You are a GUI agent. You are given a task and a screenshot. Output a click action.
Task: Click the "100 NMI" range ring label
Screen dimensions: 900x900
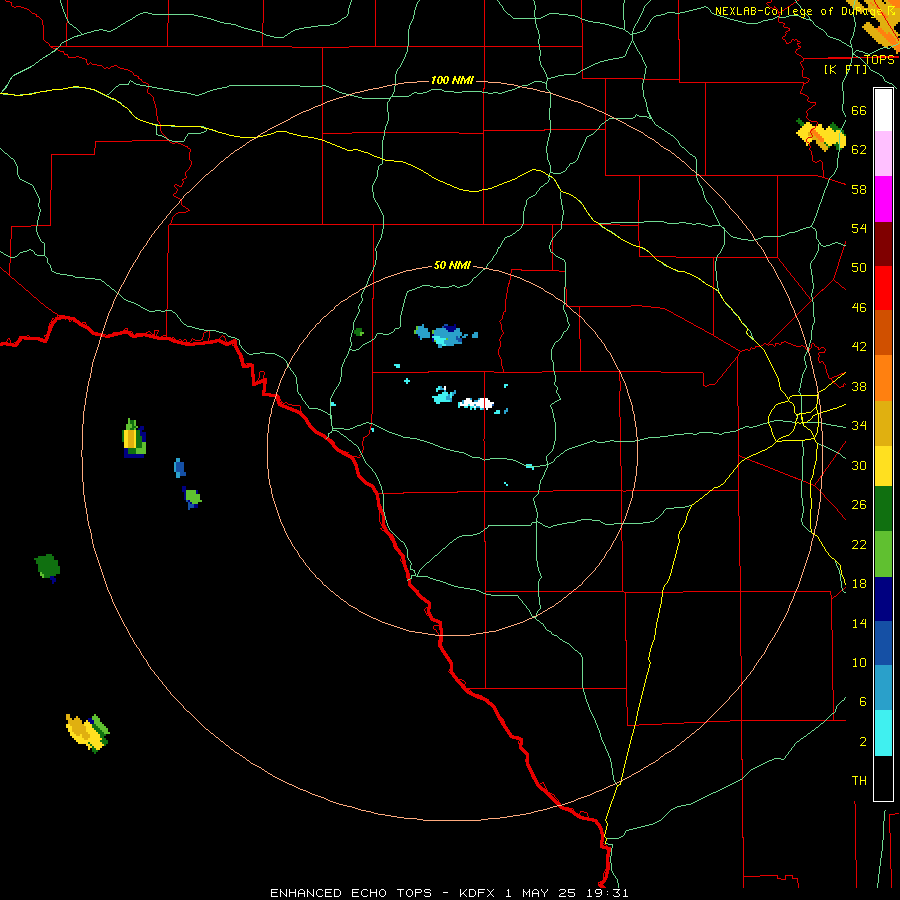(x=452, y=80)
